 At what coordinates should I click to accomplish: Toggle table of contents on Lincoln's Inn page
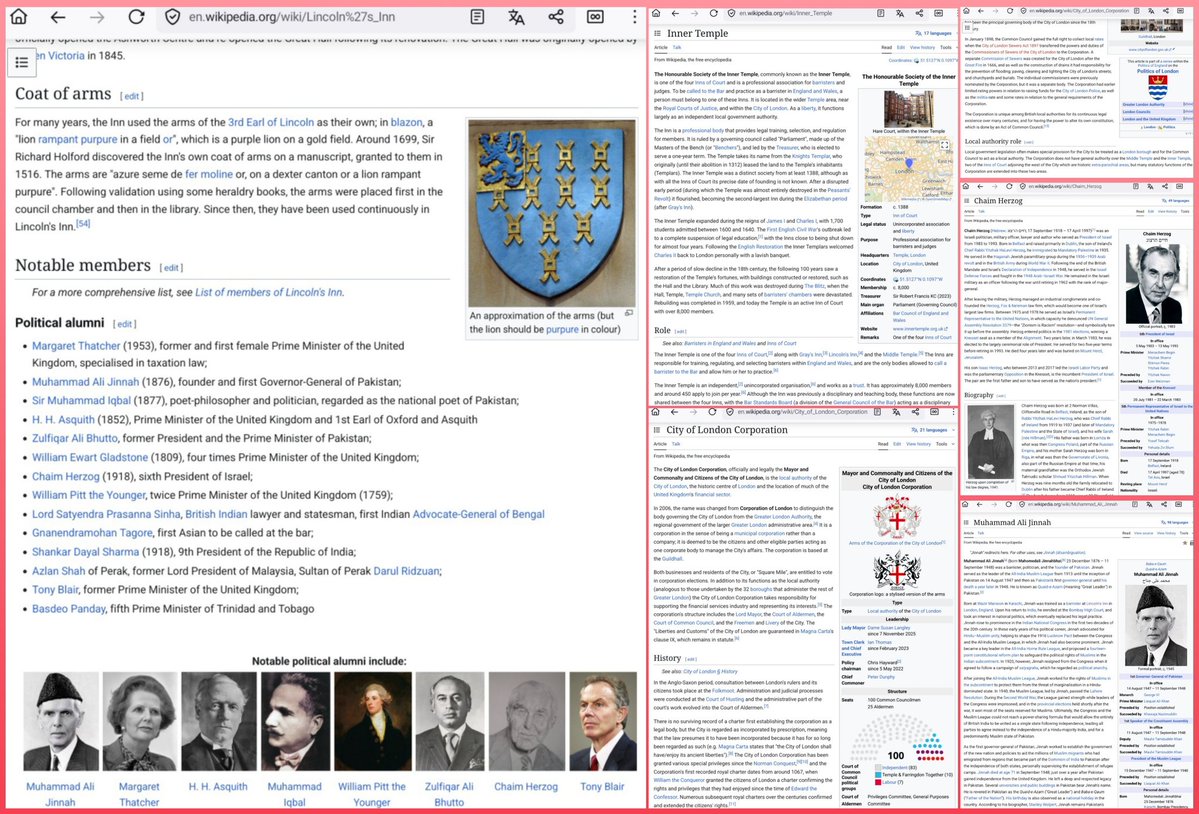click(x=22, y=63)
